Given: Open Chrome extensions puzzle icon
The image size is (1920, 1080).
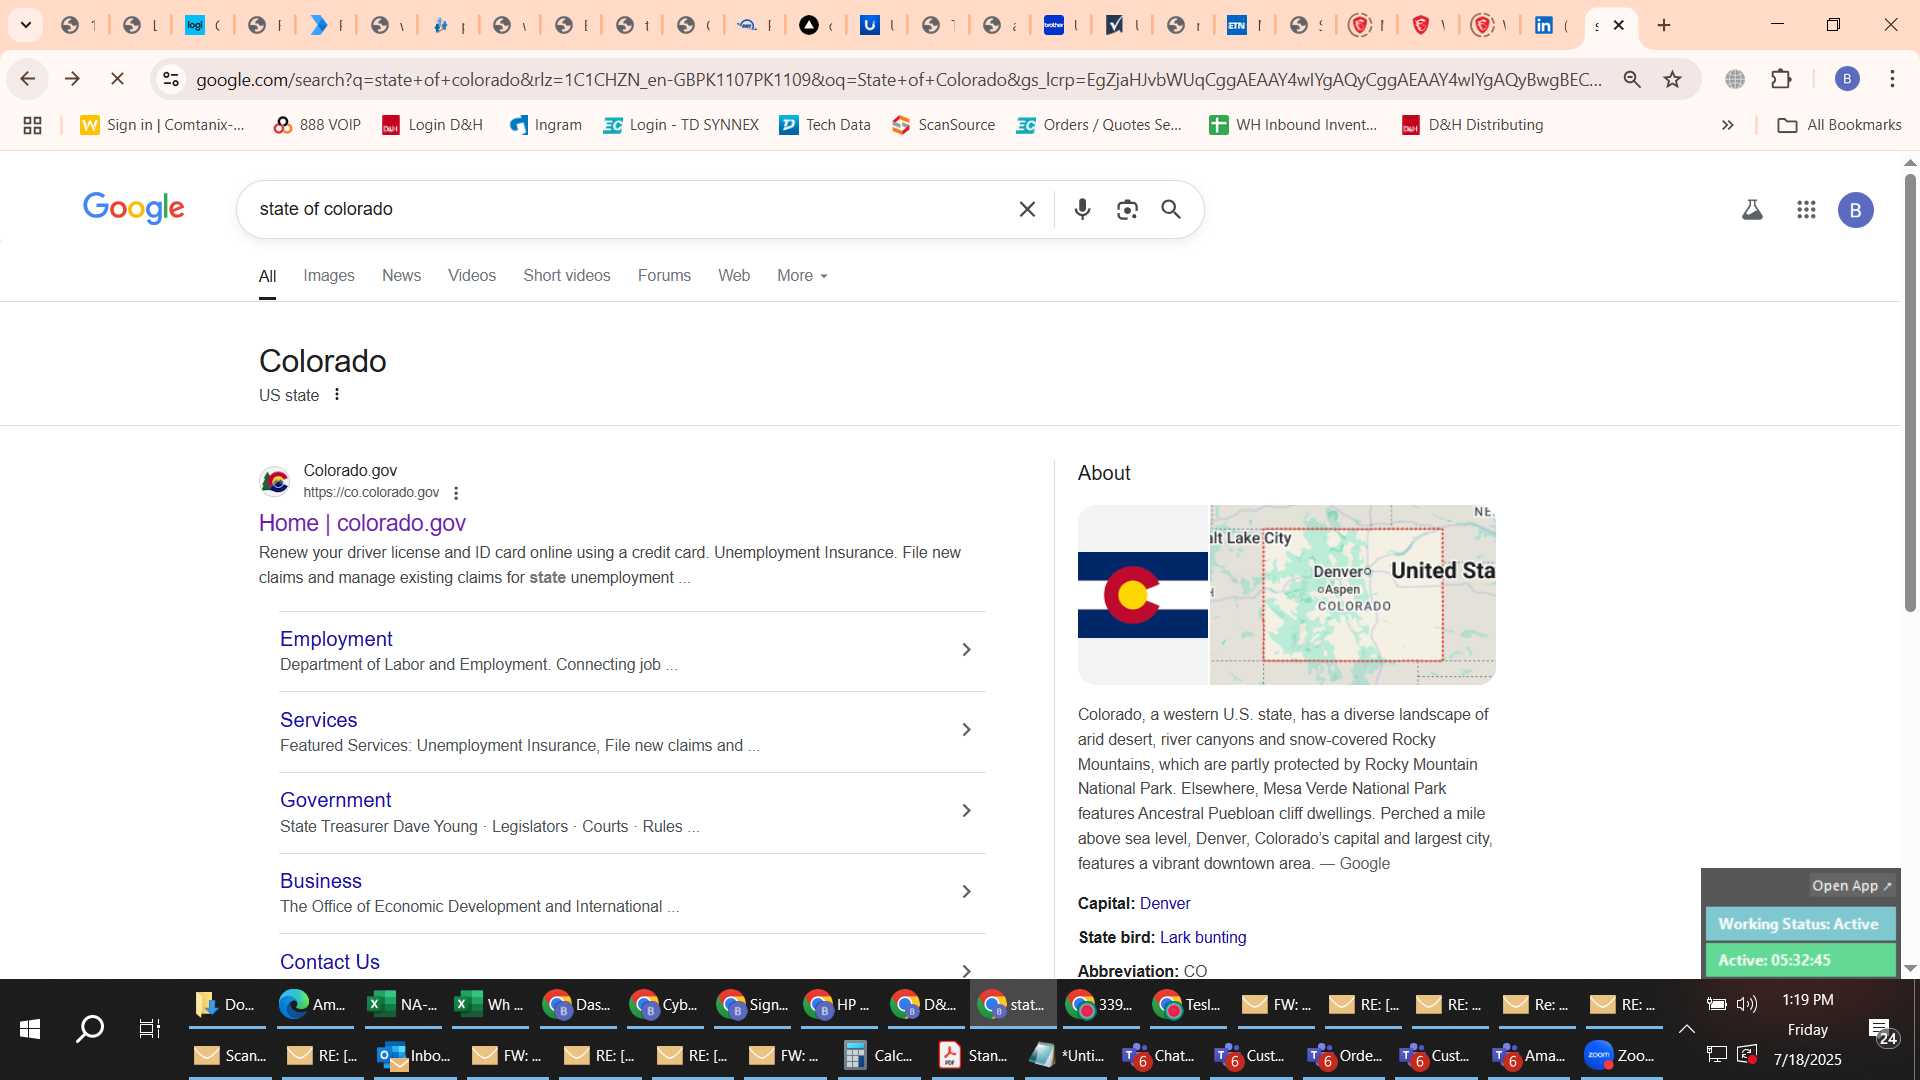Looking at the screenshot, I should coord(1781,79).
